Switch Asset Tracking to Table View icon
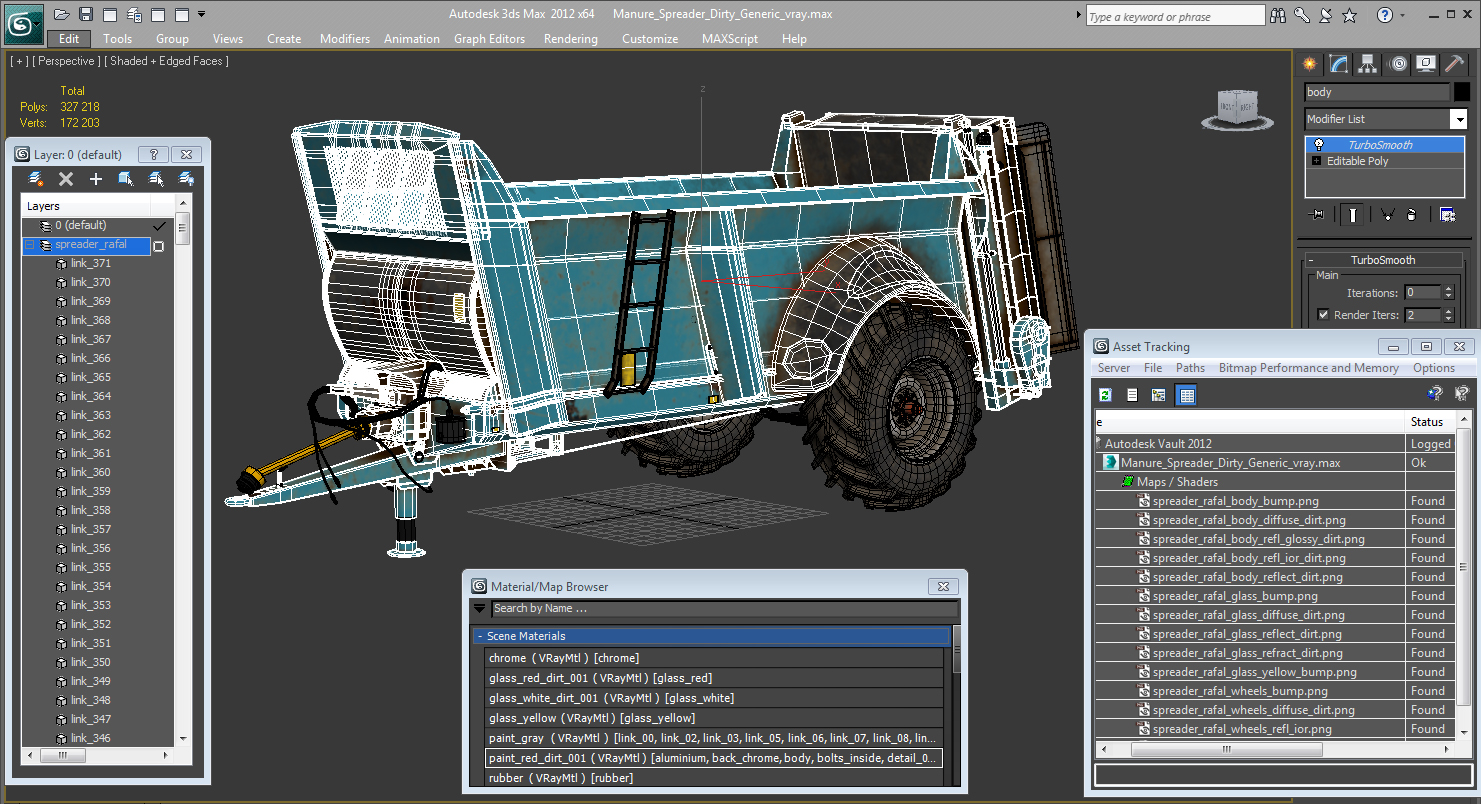 (1186, 395)
